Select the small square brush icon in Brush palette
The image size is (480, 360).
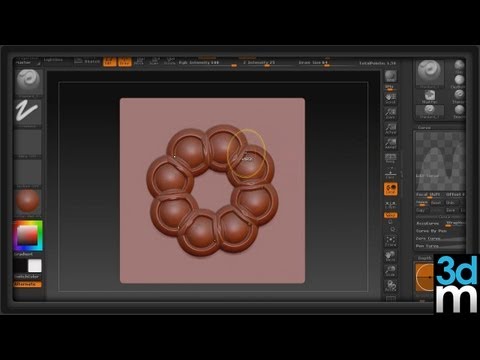(430, 97)
